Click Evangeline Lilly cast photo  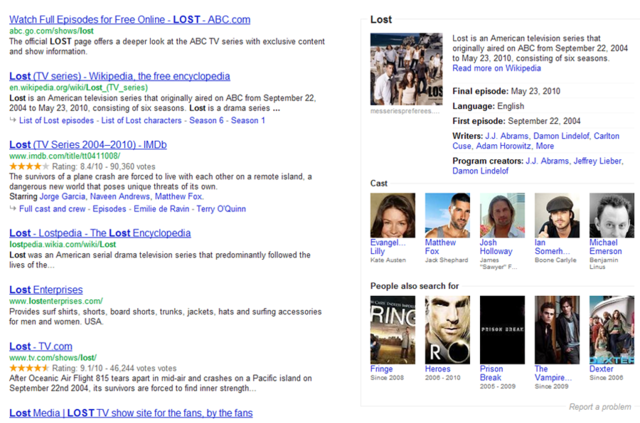click(x=393, y=215)
